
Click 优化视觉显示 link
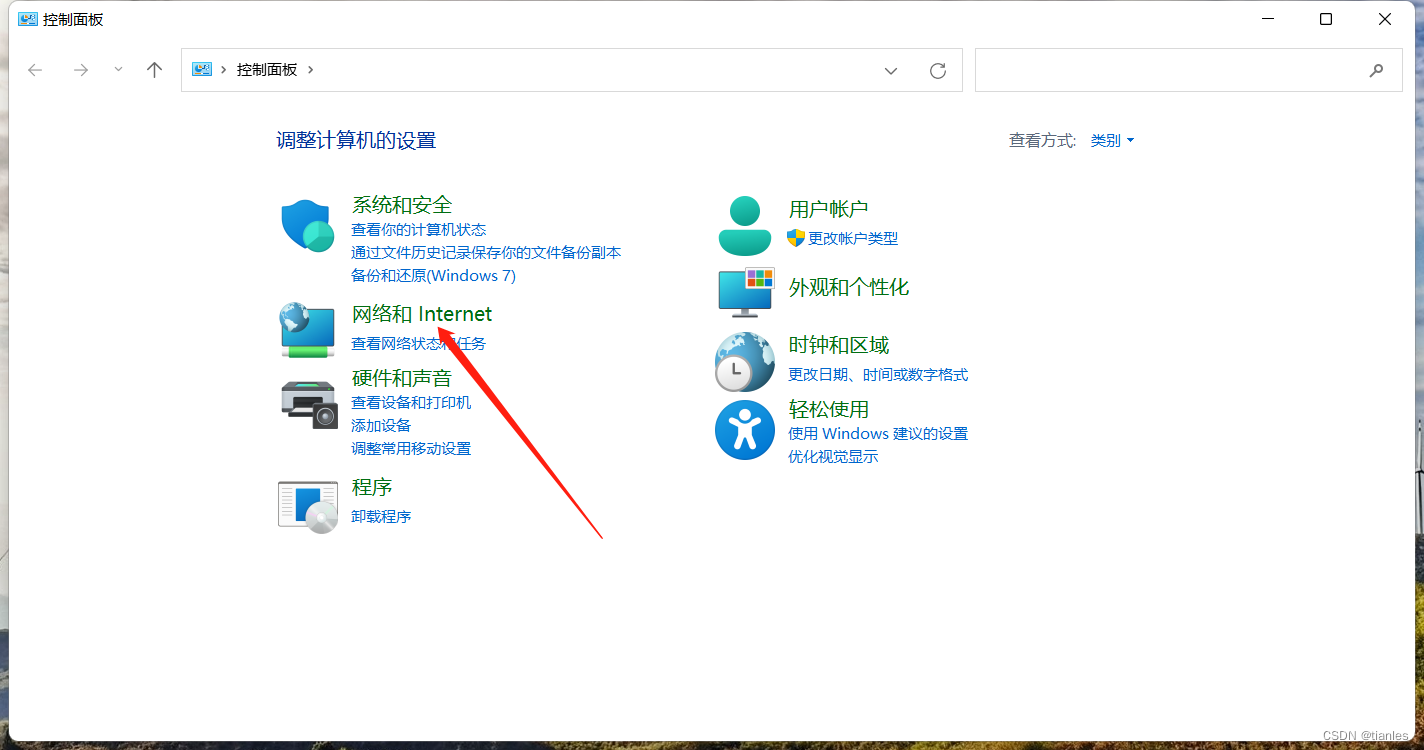pos(833,456)
